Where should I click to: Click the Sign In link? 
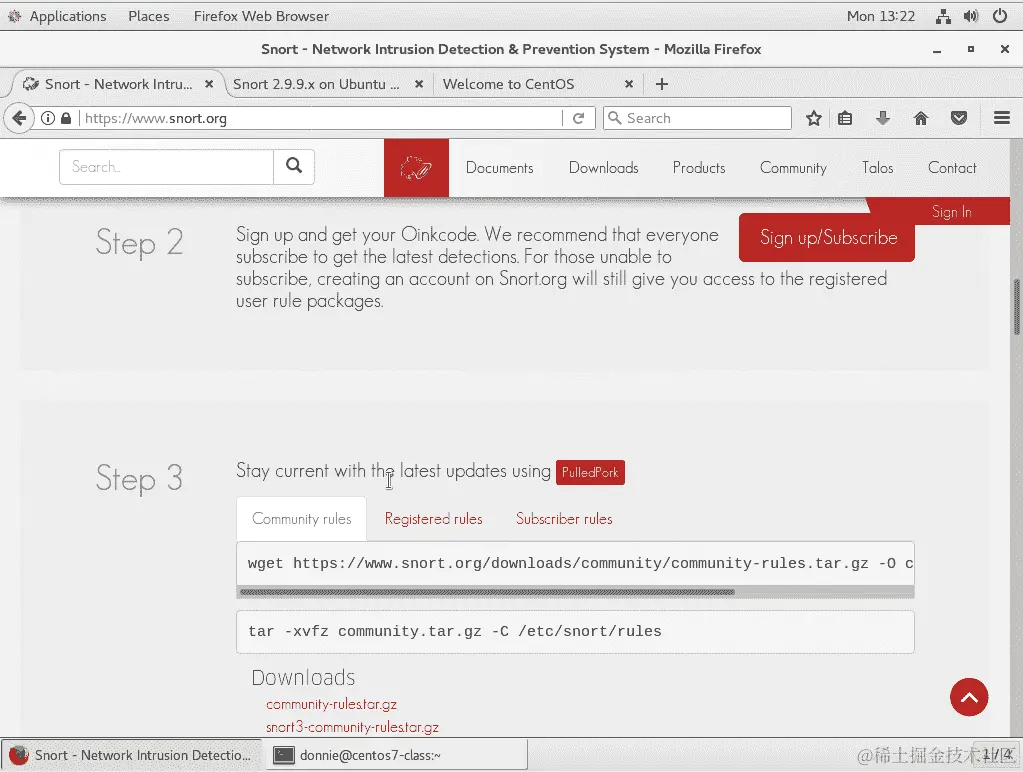(951, 211)
